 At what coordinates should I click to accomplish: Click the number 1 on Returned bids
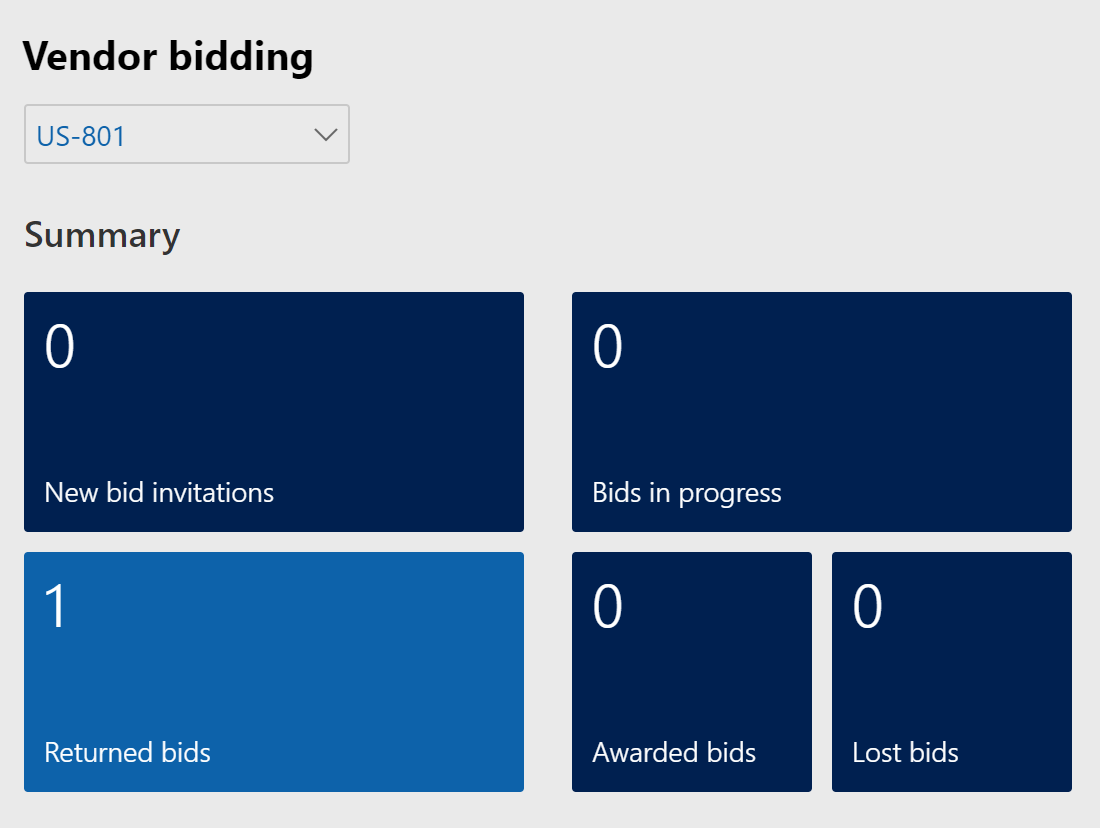[x=57, y=608]
